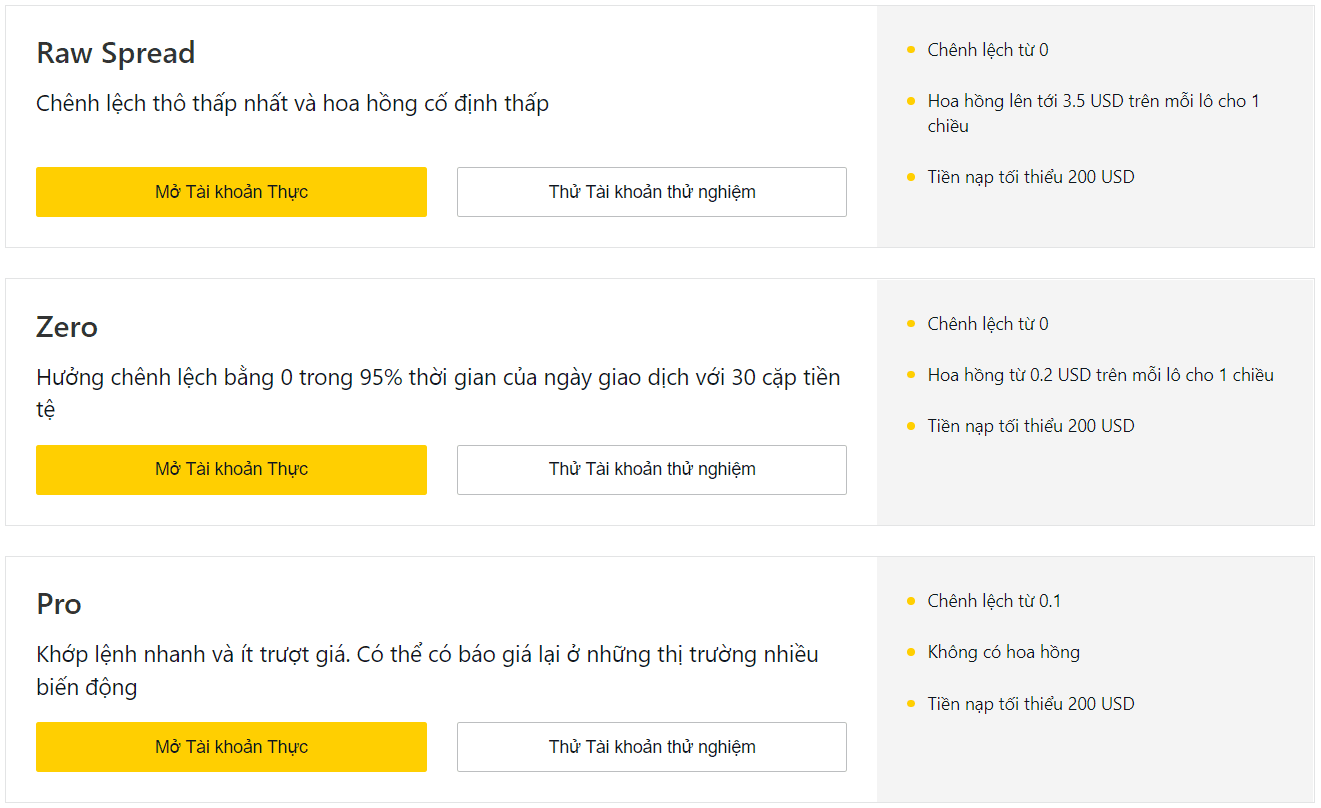Screen dimensions: 1321x808
Task: Click Mở Tài khoản Thực under Zero
Action: pyautogui.click(x=231, y=470)
